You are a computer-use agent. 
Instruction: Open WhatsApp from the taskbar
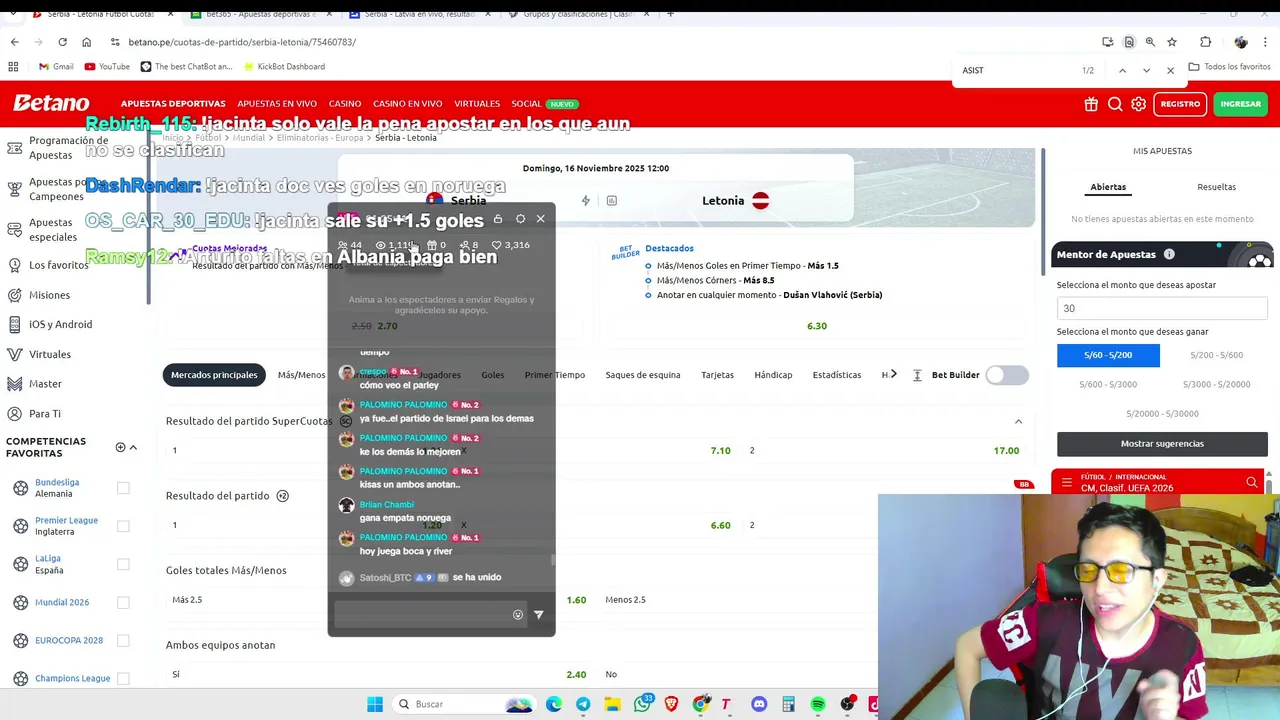[x=642, y=704]
